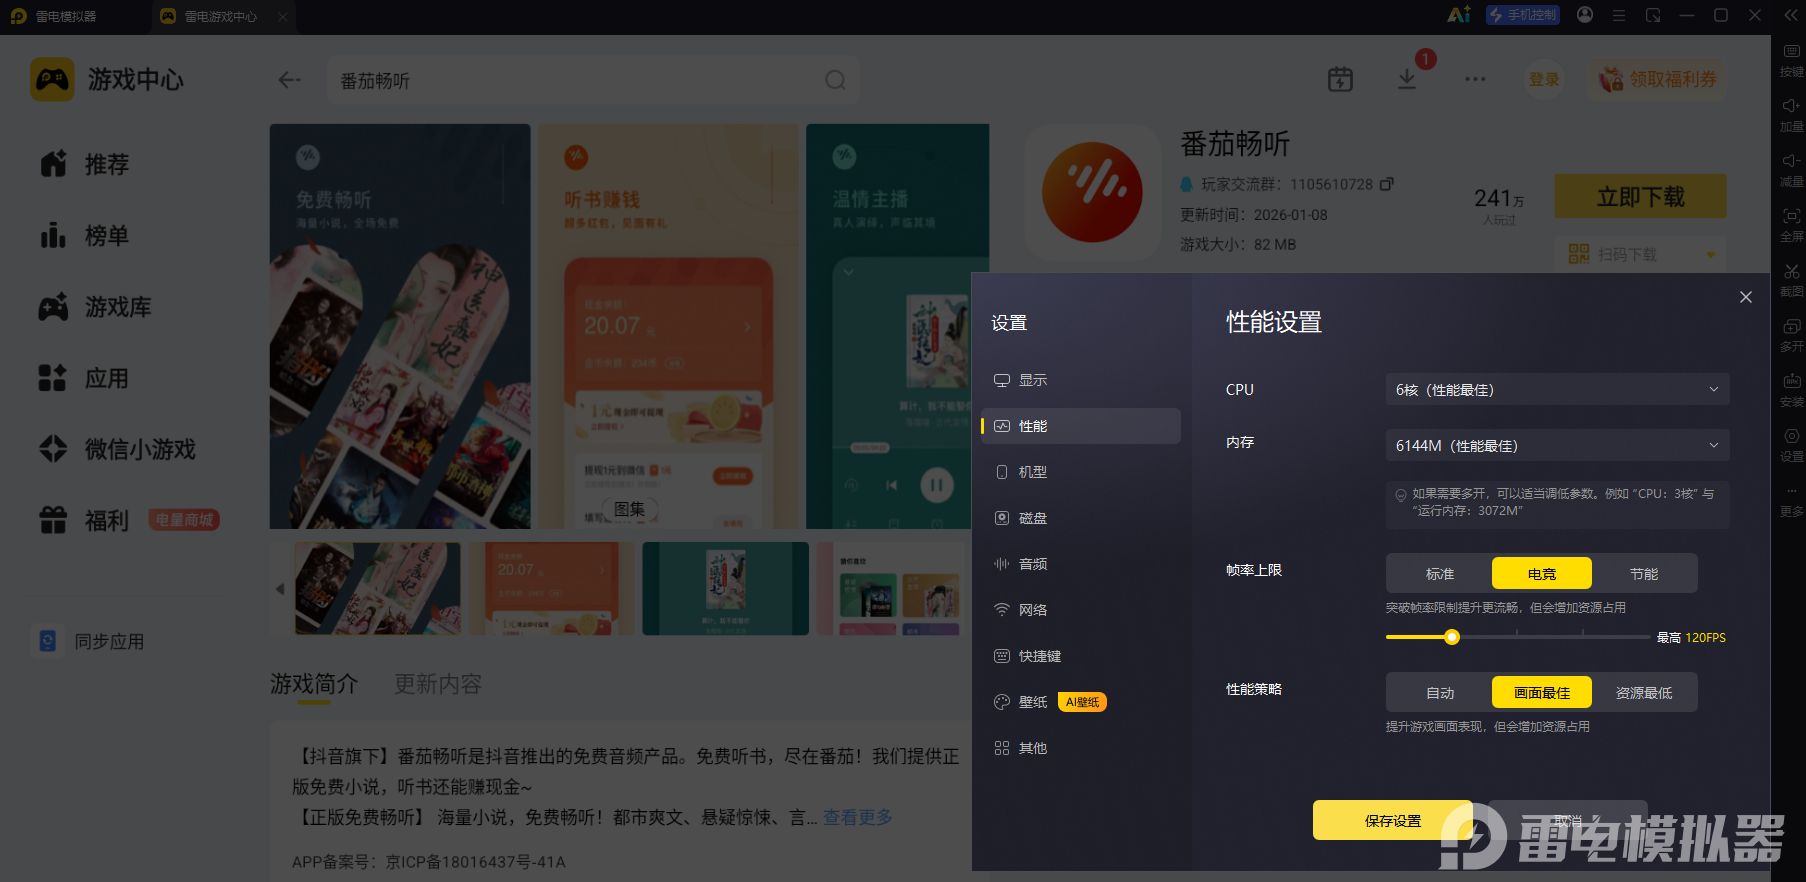Set performance strategy to 画面最佳
1806x882 pixels.
[x=1542, y=693]
